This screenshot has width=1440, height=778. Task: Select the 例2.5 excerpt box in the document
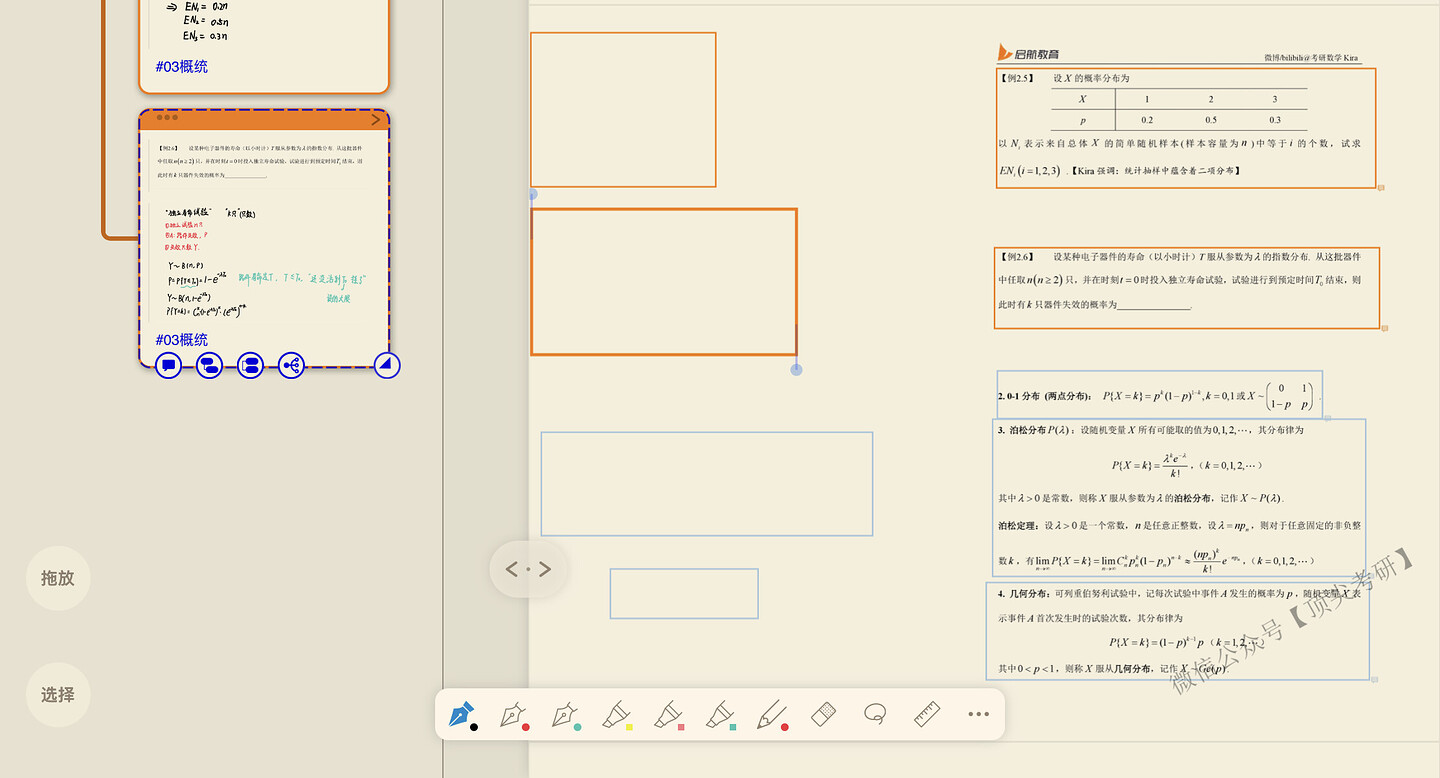click(x=1186, y=128)
